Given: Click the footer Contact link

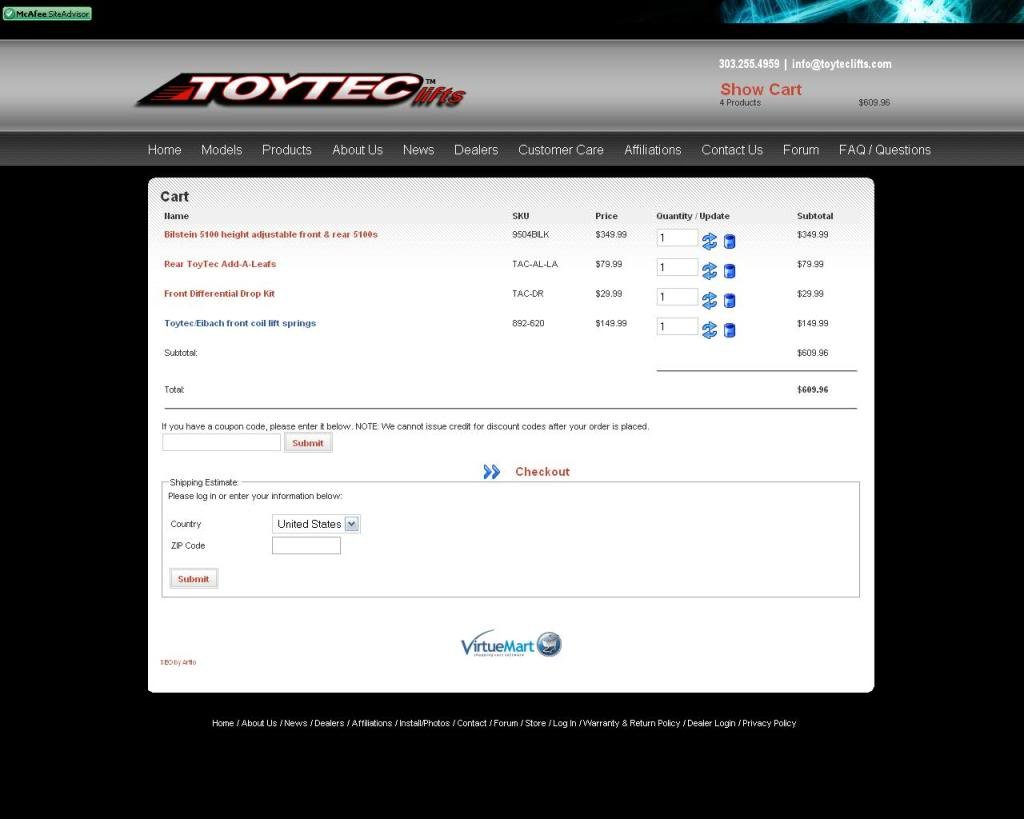Looking at the screenshot, I should [472, 723].
